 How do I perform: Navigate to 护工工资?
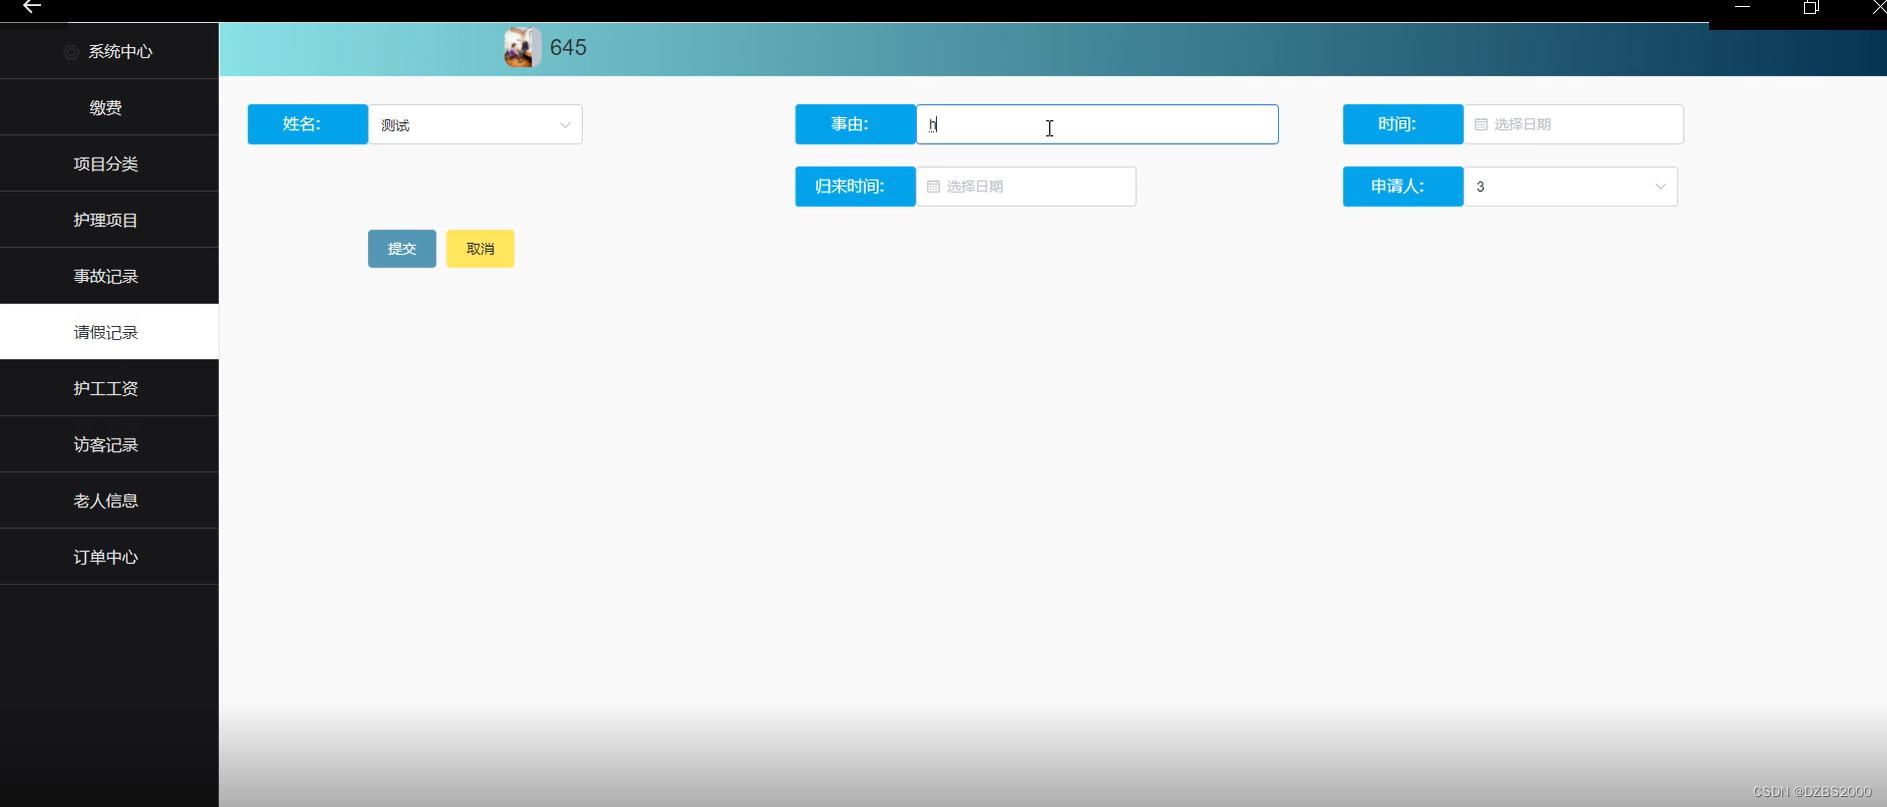coord(109,388)
